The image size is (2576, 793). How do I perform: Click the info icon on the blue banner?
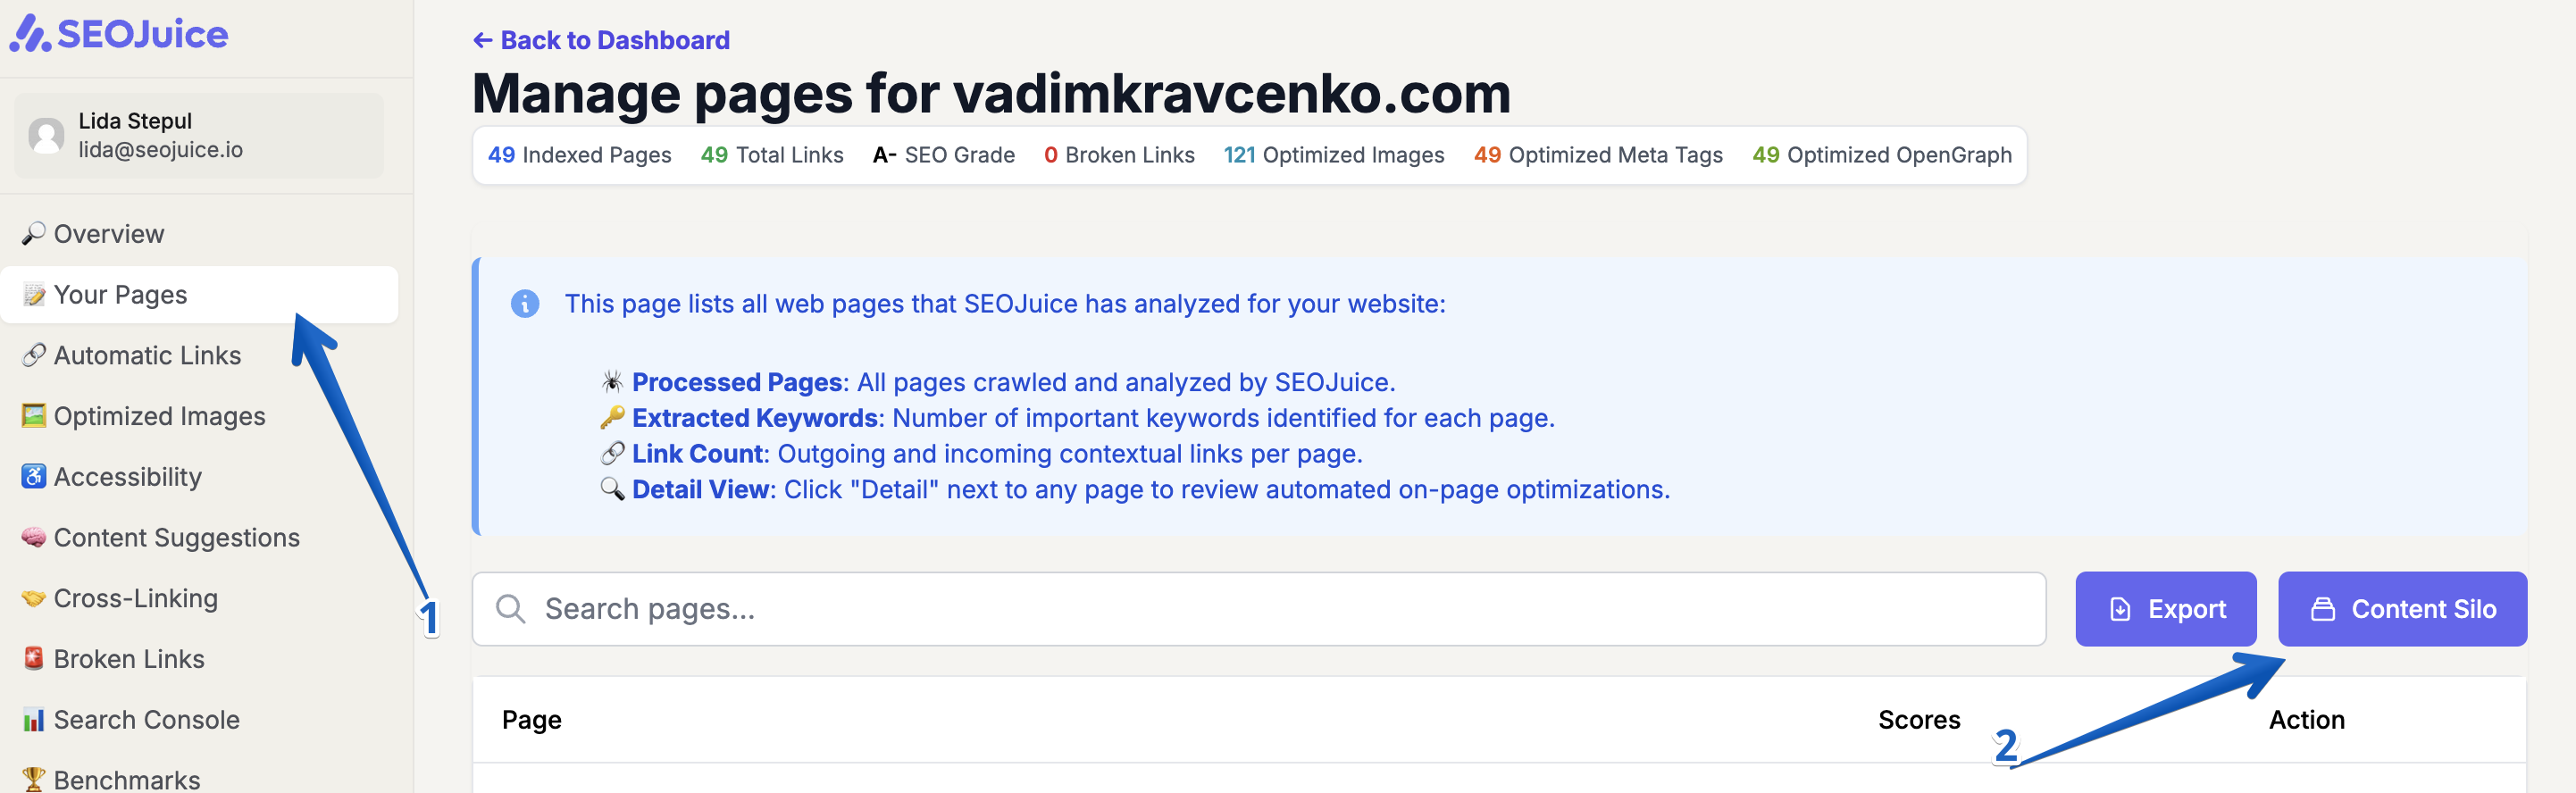(526, 303)
